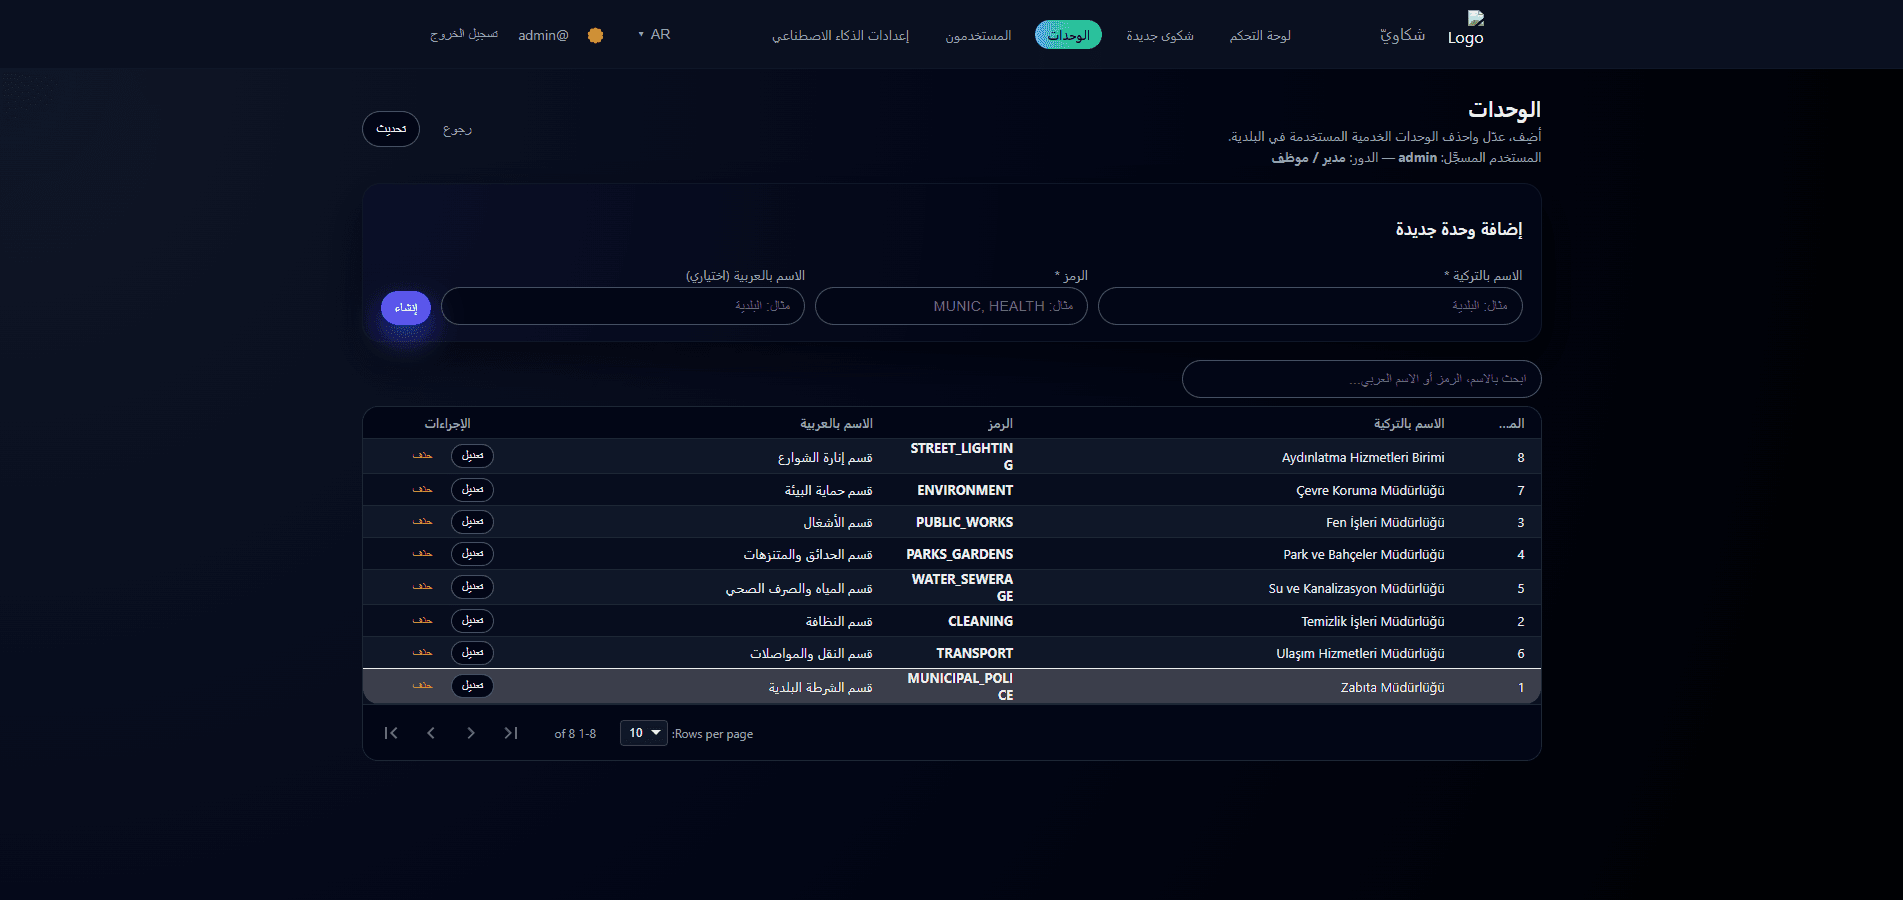Open the rows per page selector showing 10
1903x900 pixels.
coord(643,733)
